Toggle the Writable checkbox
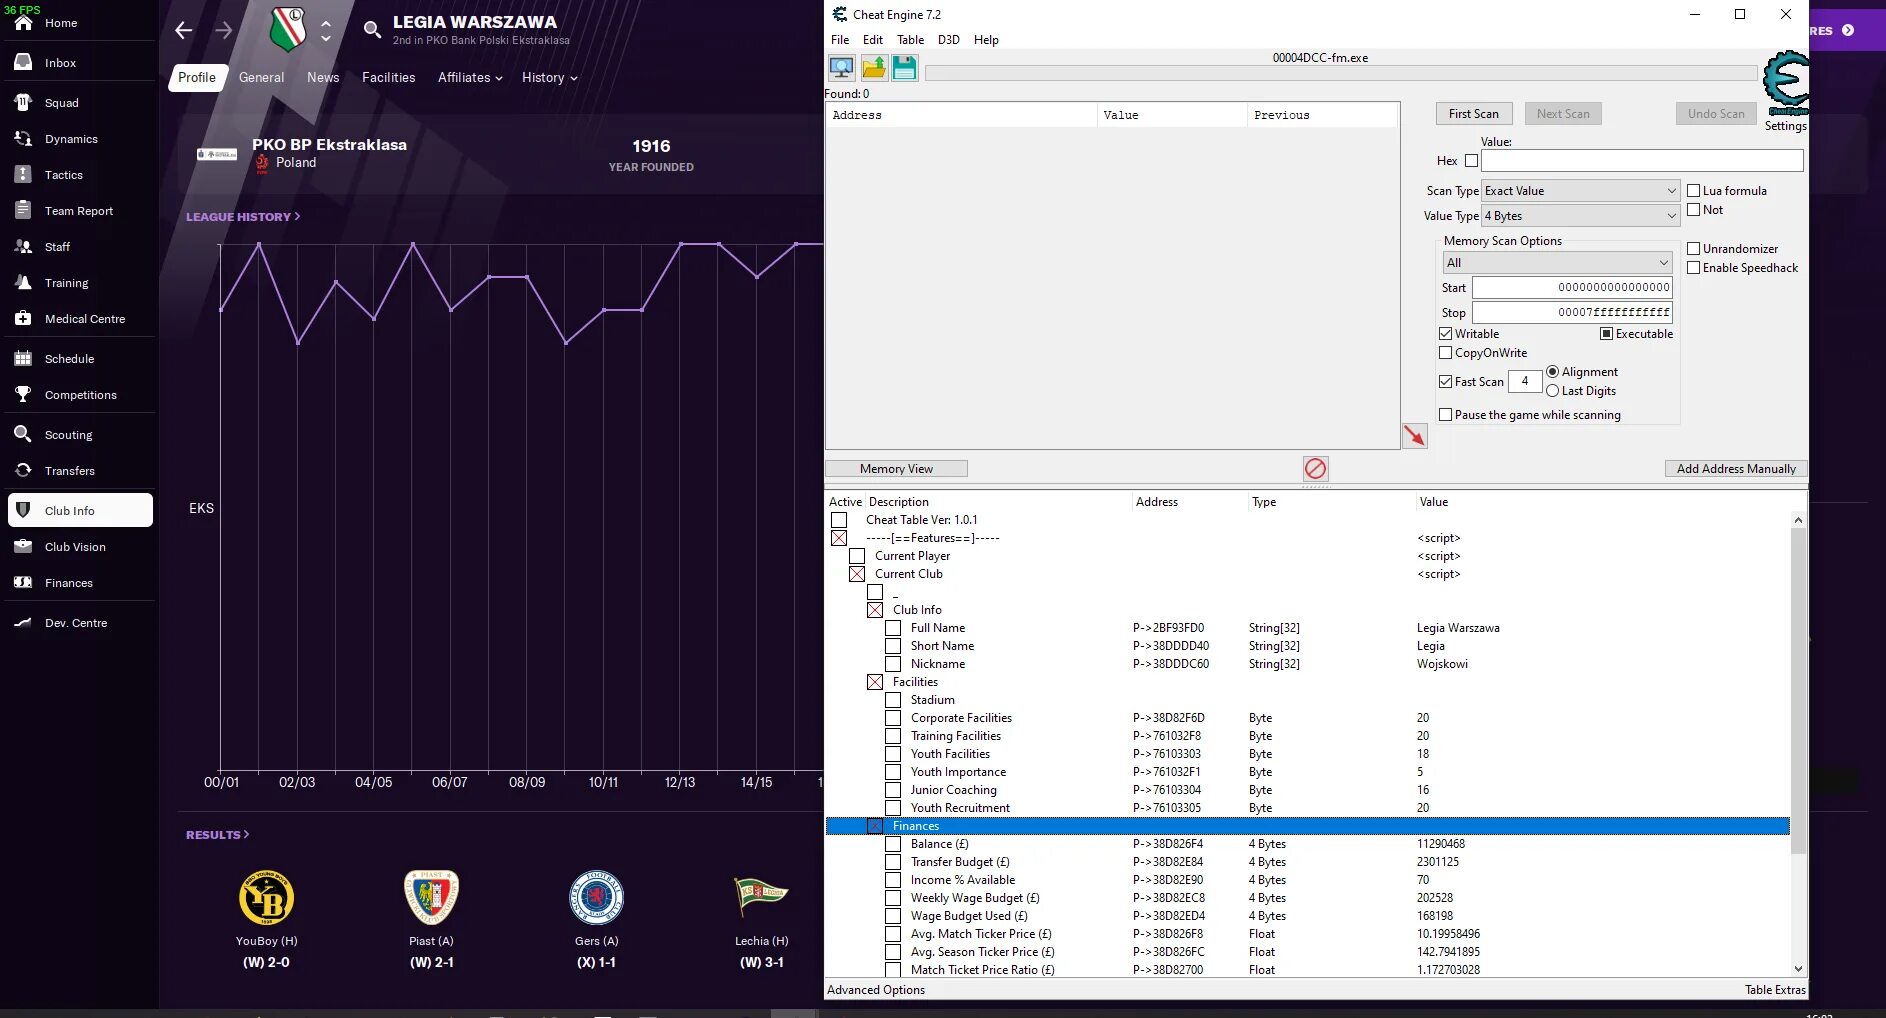Viewport: 1886px width, 1018px height. coord(1445,333)
